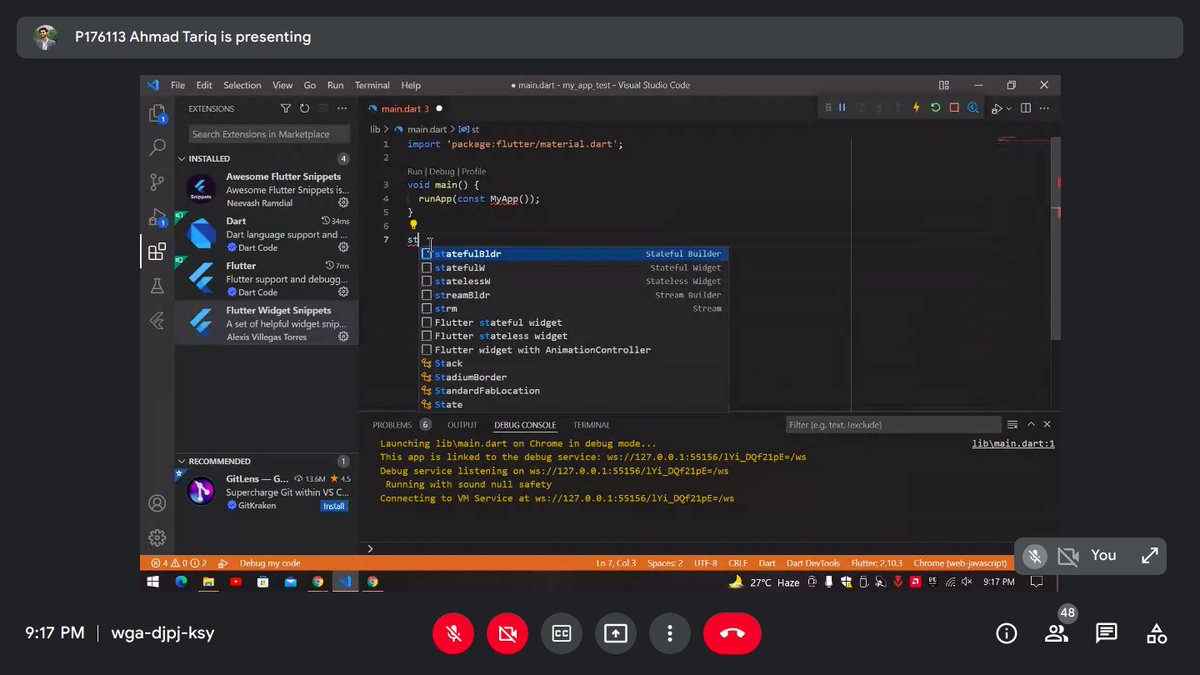This screenshot has width=1200, height=675.
Task: Open meeting more options three-dot menu
Action: (669, 633)
